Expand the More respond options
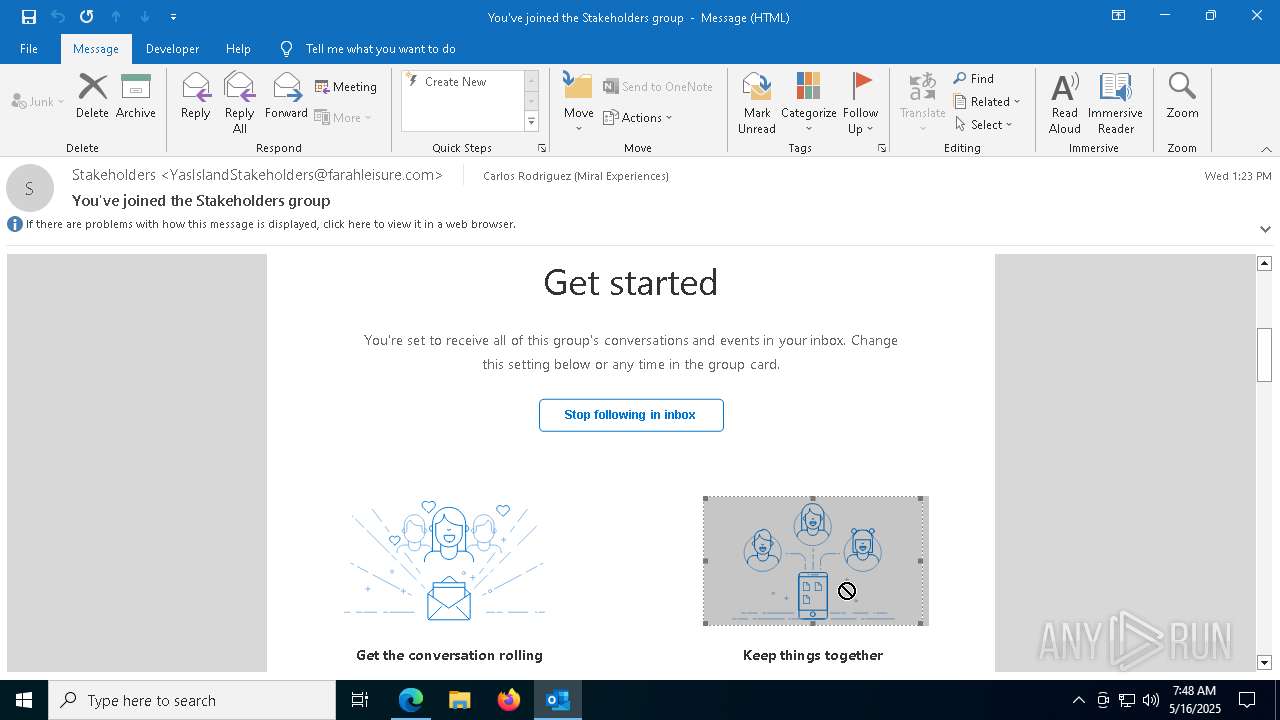Viewport: 1280px width, 720px height. 343,117
